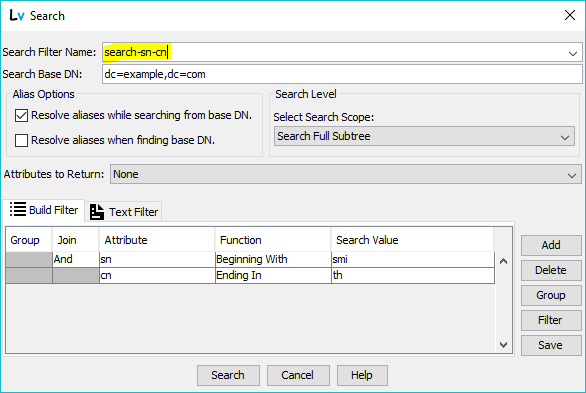Click the empty Group cell in the cn row
The height and width of the screenshot is (393, 586).
29,275
